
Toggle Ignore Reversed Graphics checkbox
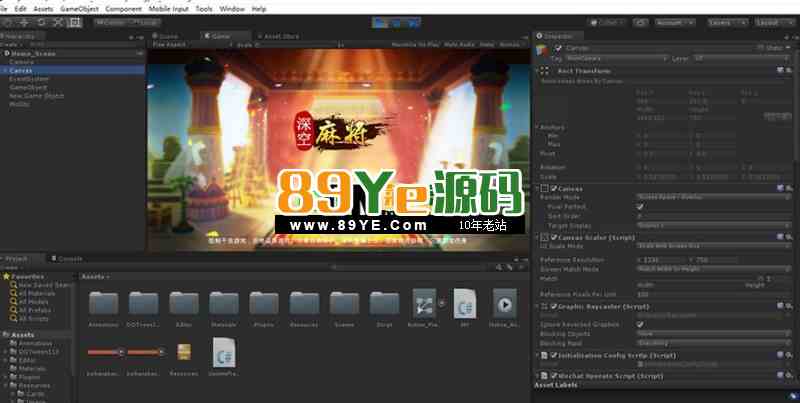pos(640,324)
